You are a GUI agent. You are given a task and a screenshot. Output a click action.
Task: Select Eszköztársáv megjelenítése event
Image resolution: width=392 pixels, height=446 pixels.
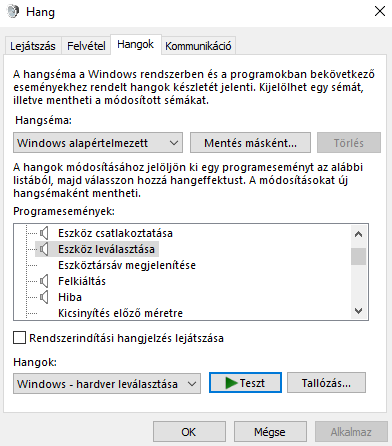(x=127, y=265)
